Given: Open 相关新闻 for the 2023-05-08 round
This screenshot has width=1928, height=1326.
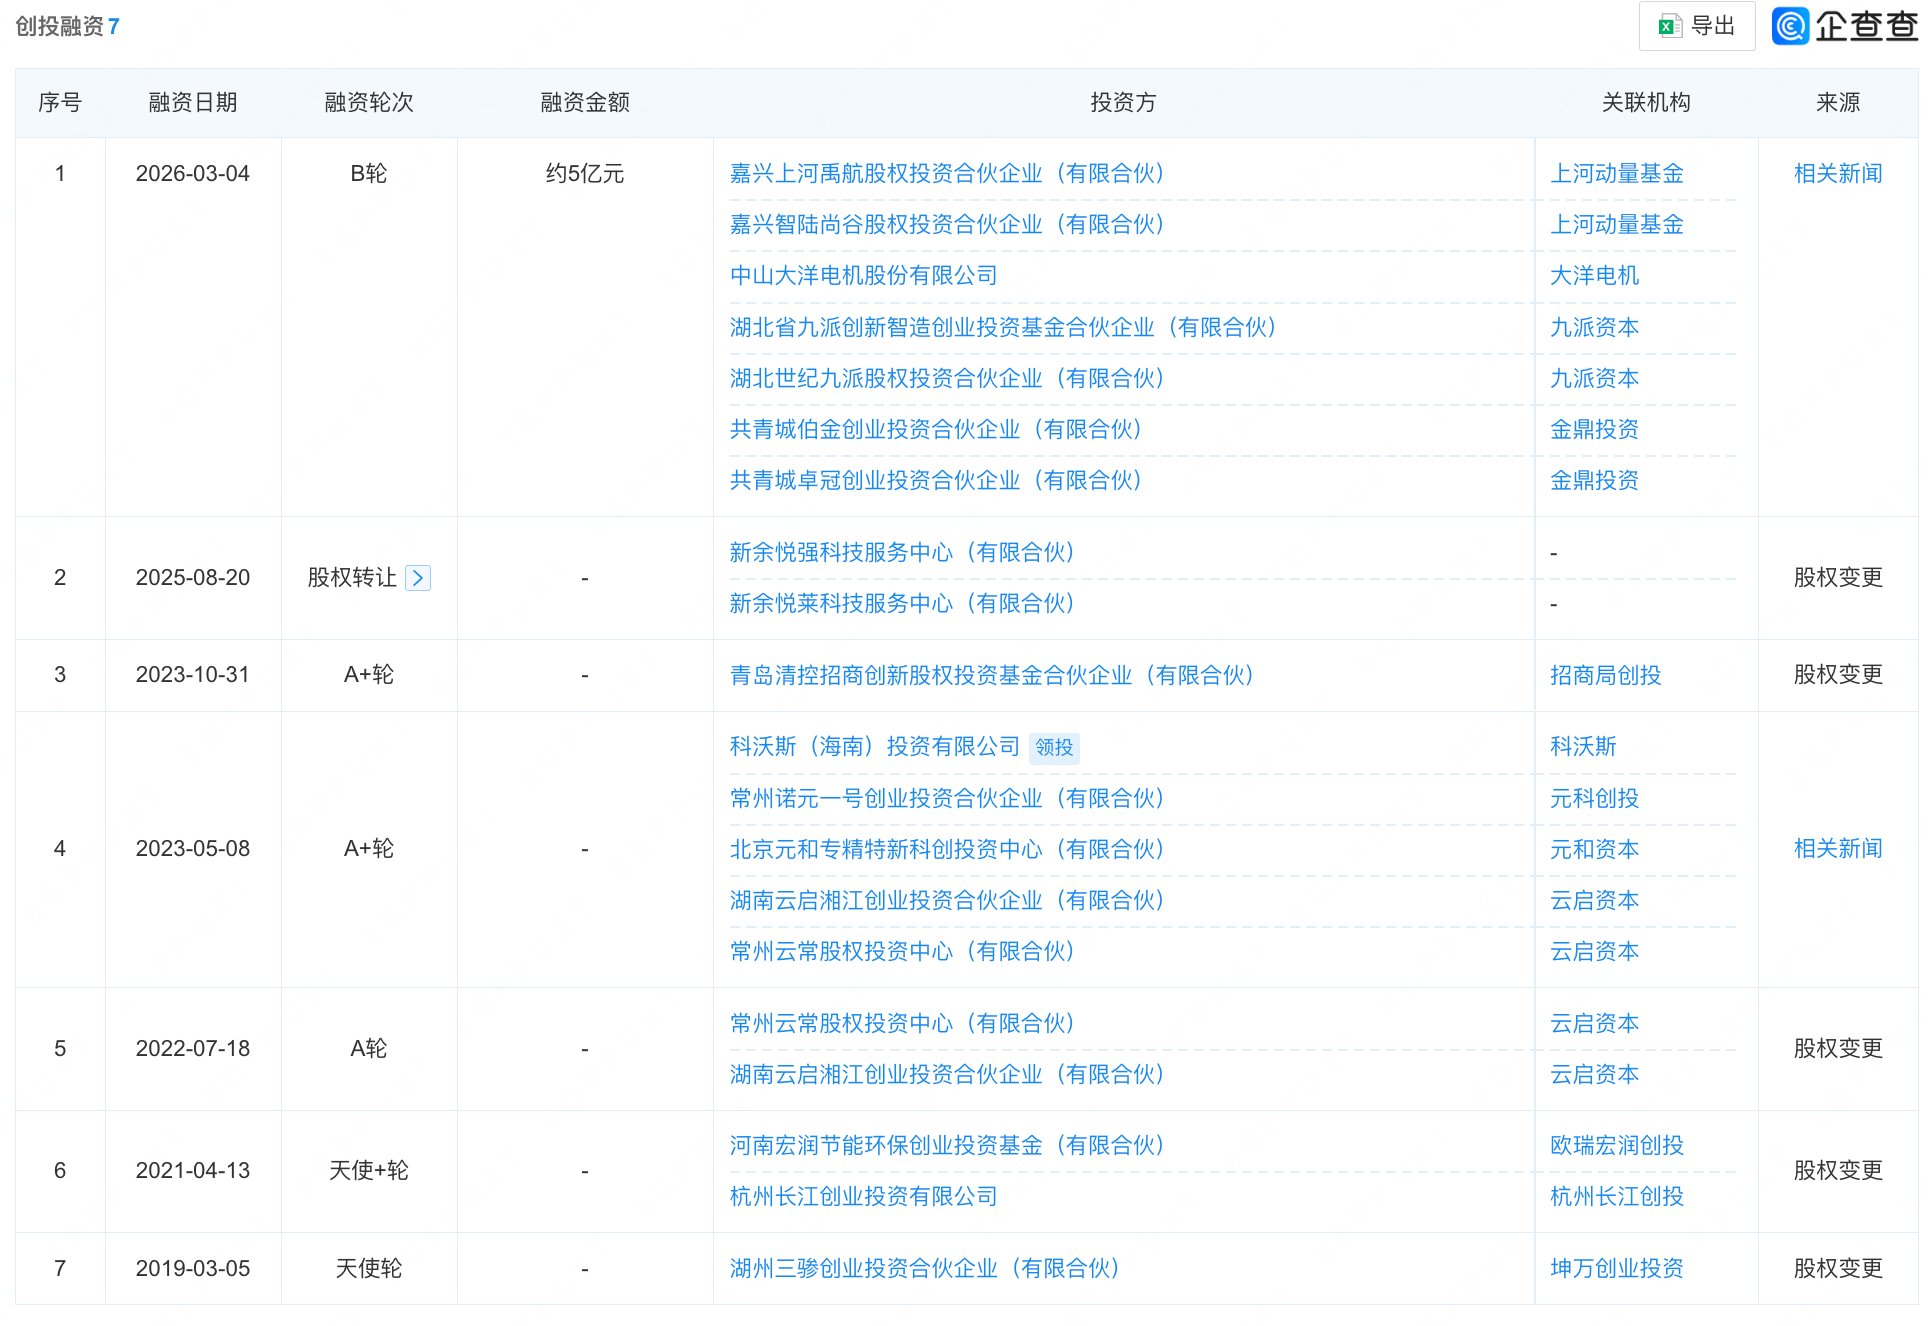Looking at the screenshot, I should point(1838,849).
